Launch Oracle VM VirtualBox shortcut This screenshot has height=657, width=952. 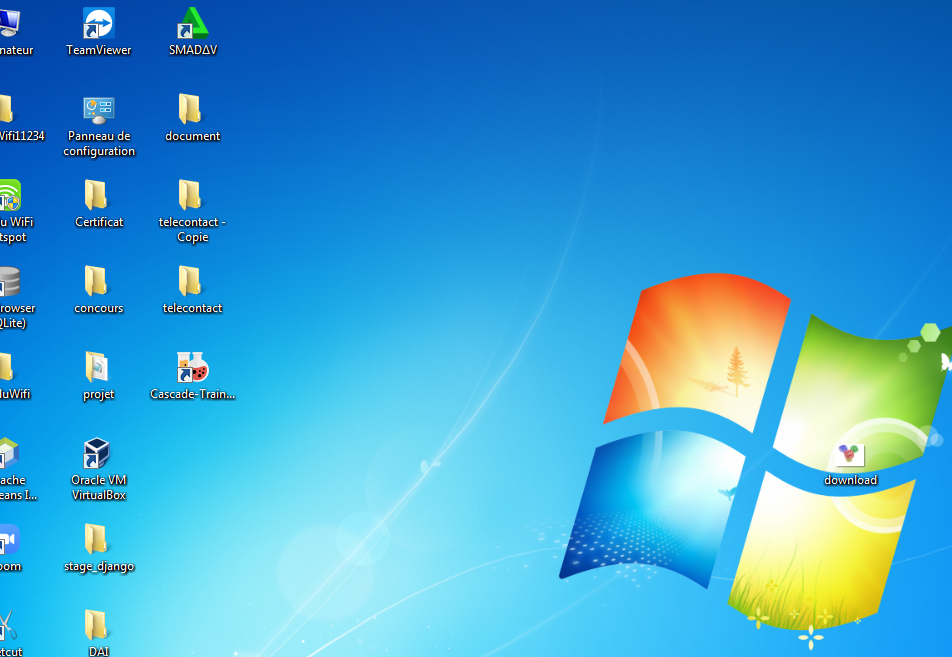pos(97,454)
